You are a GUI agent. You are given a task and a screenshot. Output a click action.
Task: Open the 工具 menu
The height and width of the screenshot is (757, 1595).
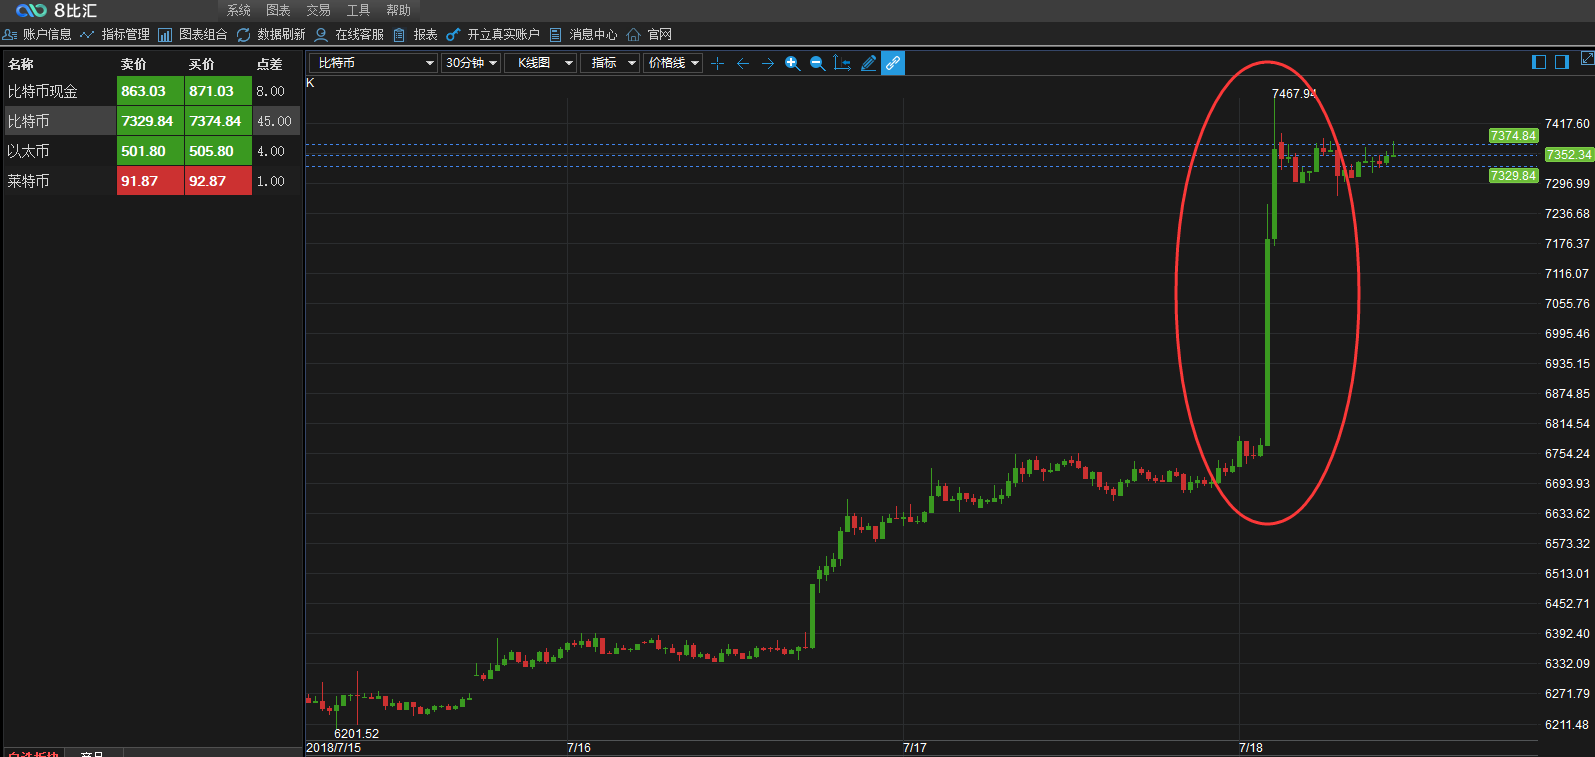[x=359, y=10]
